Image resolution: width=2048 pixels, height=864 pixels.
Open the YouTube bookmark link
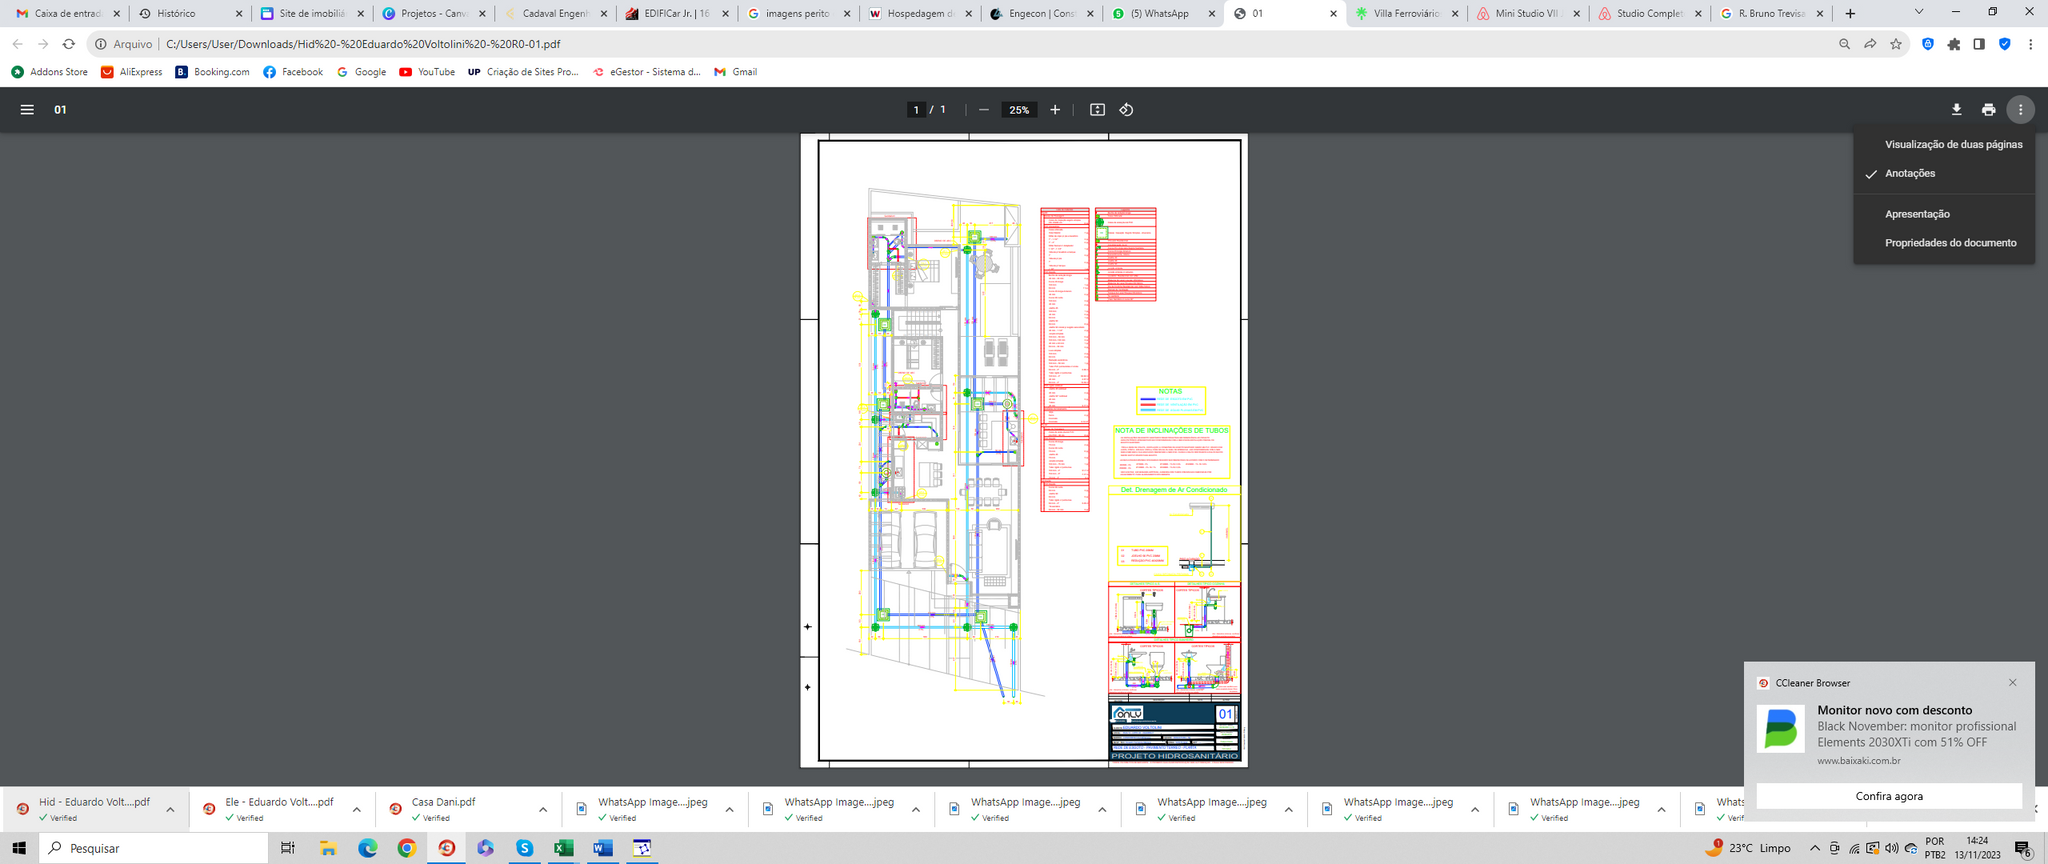pyautogui.click(x=427, y=72)
